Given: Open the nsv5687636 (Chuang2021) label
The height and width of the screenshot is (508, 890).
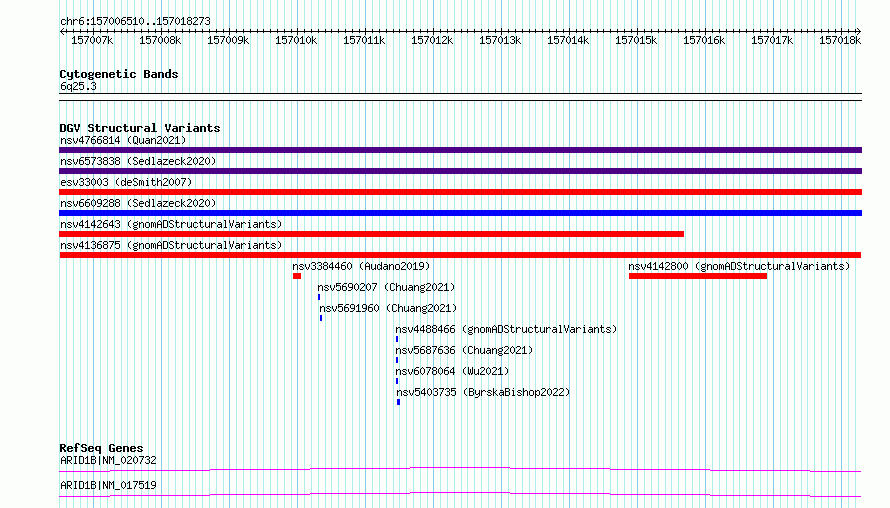Looking at the screenshot, I should 464,350.
